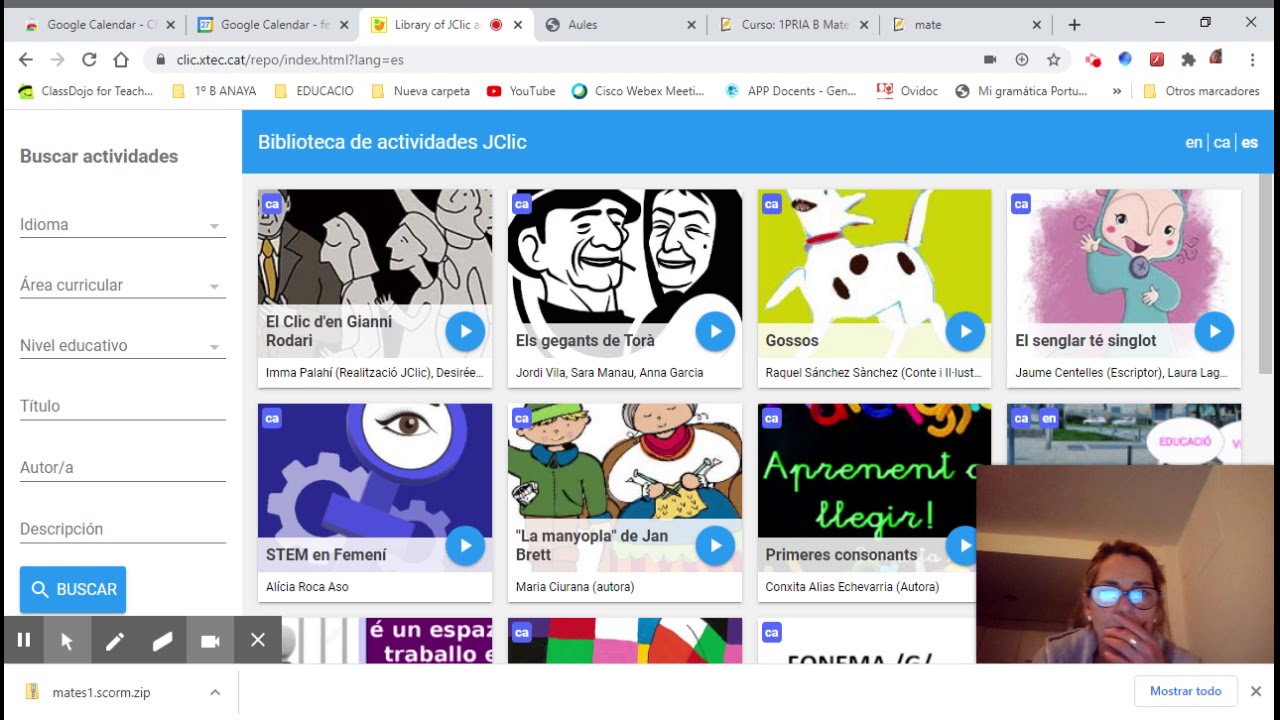1280x720 pixels.
Task: Play El senglar té singlot activity
Action: tap(1214, 331)
